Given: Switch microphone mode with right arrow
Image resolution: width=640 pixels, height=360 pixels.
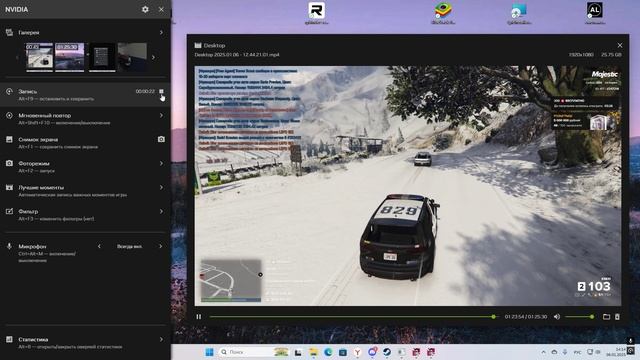Looking at the screenshot, I should coord(160,247).
